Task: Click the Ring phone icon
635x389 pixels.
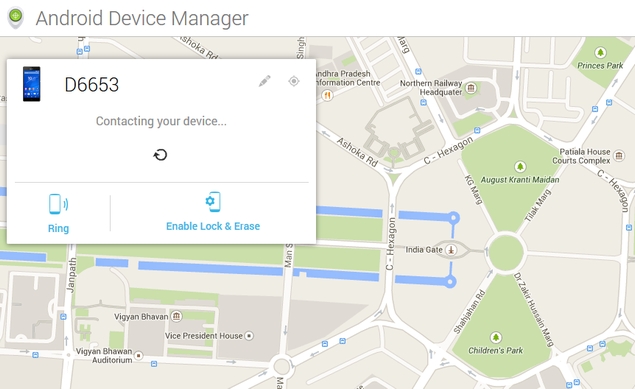Action: click(x=58, y=204)
